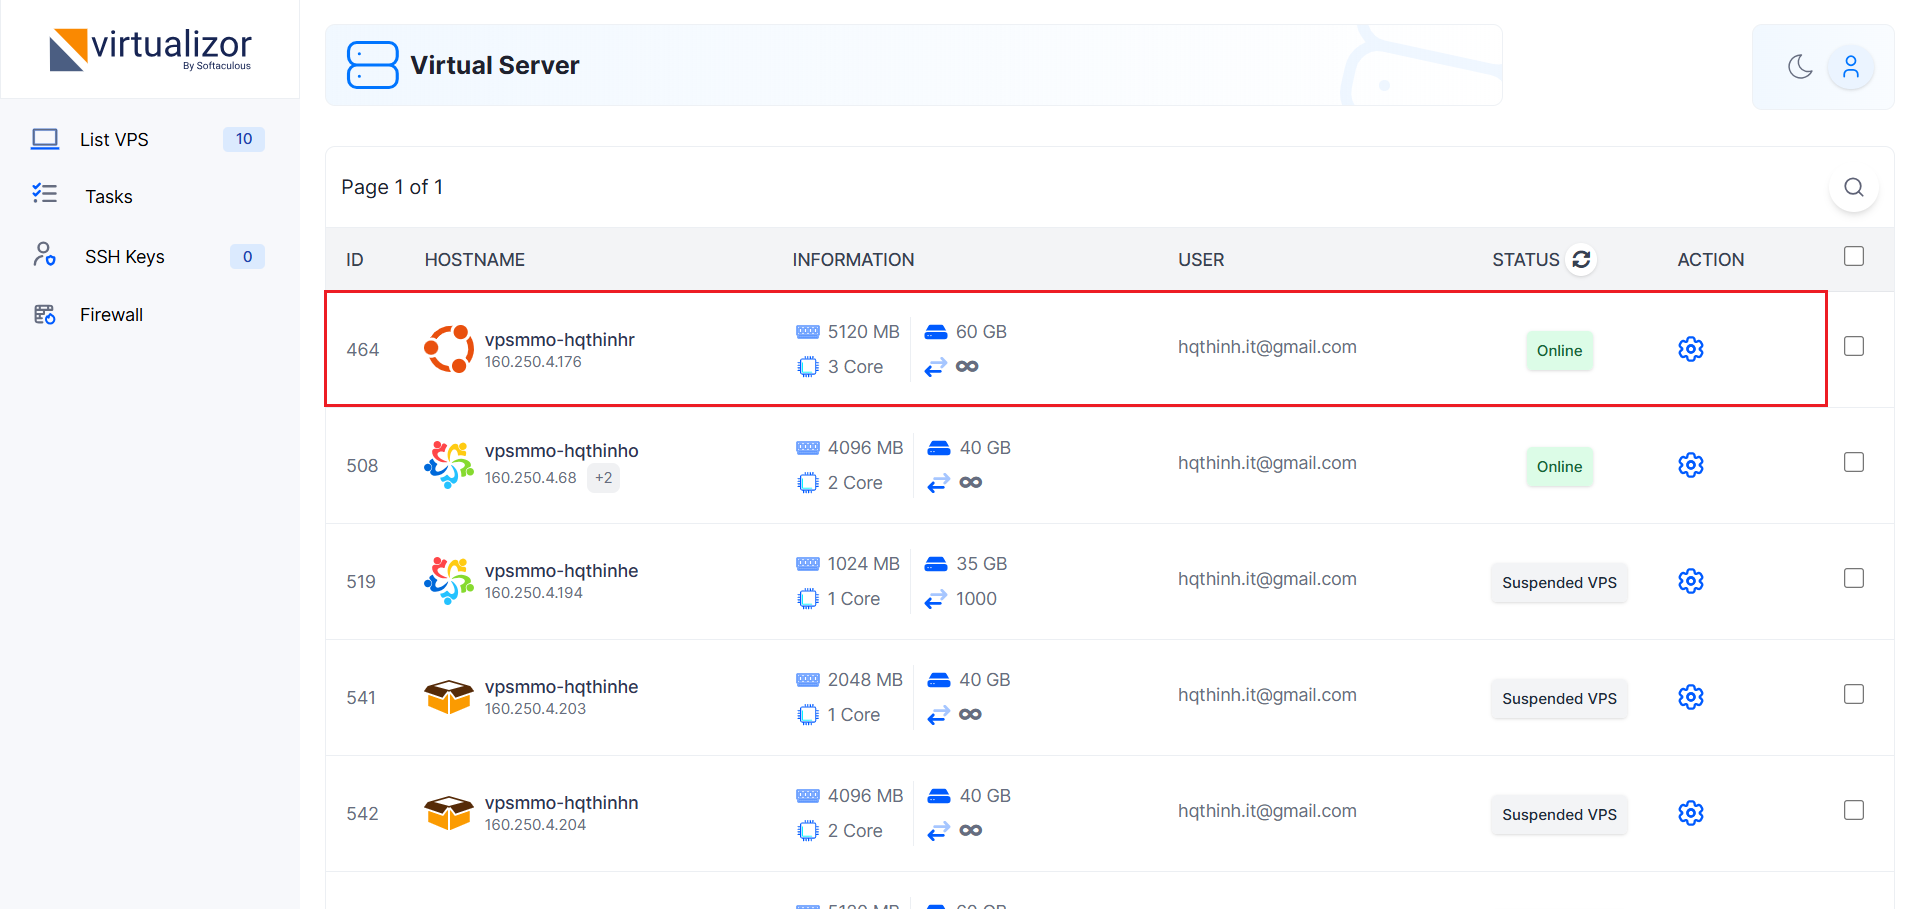The height and width of the screenshot is (909, 1918).
Task: Refresh VPS status with the reload icon
Action: pyautogui.click(x=1581, y=260)
